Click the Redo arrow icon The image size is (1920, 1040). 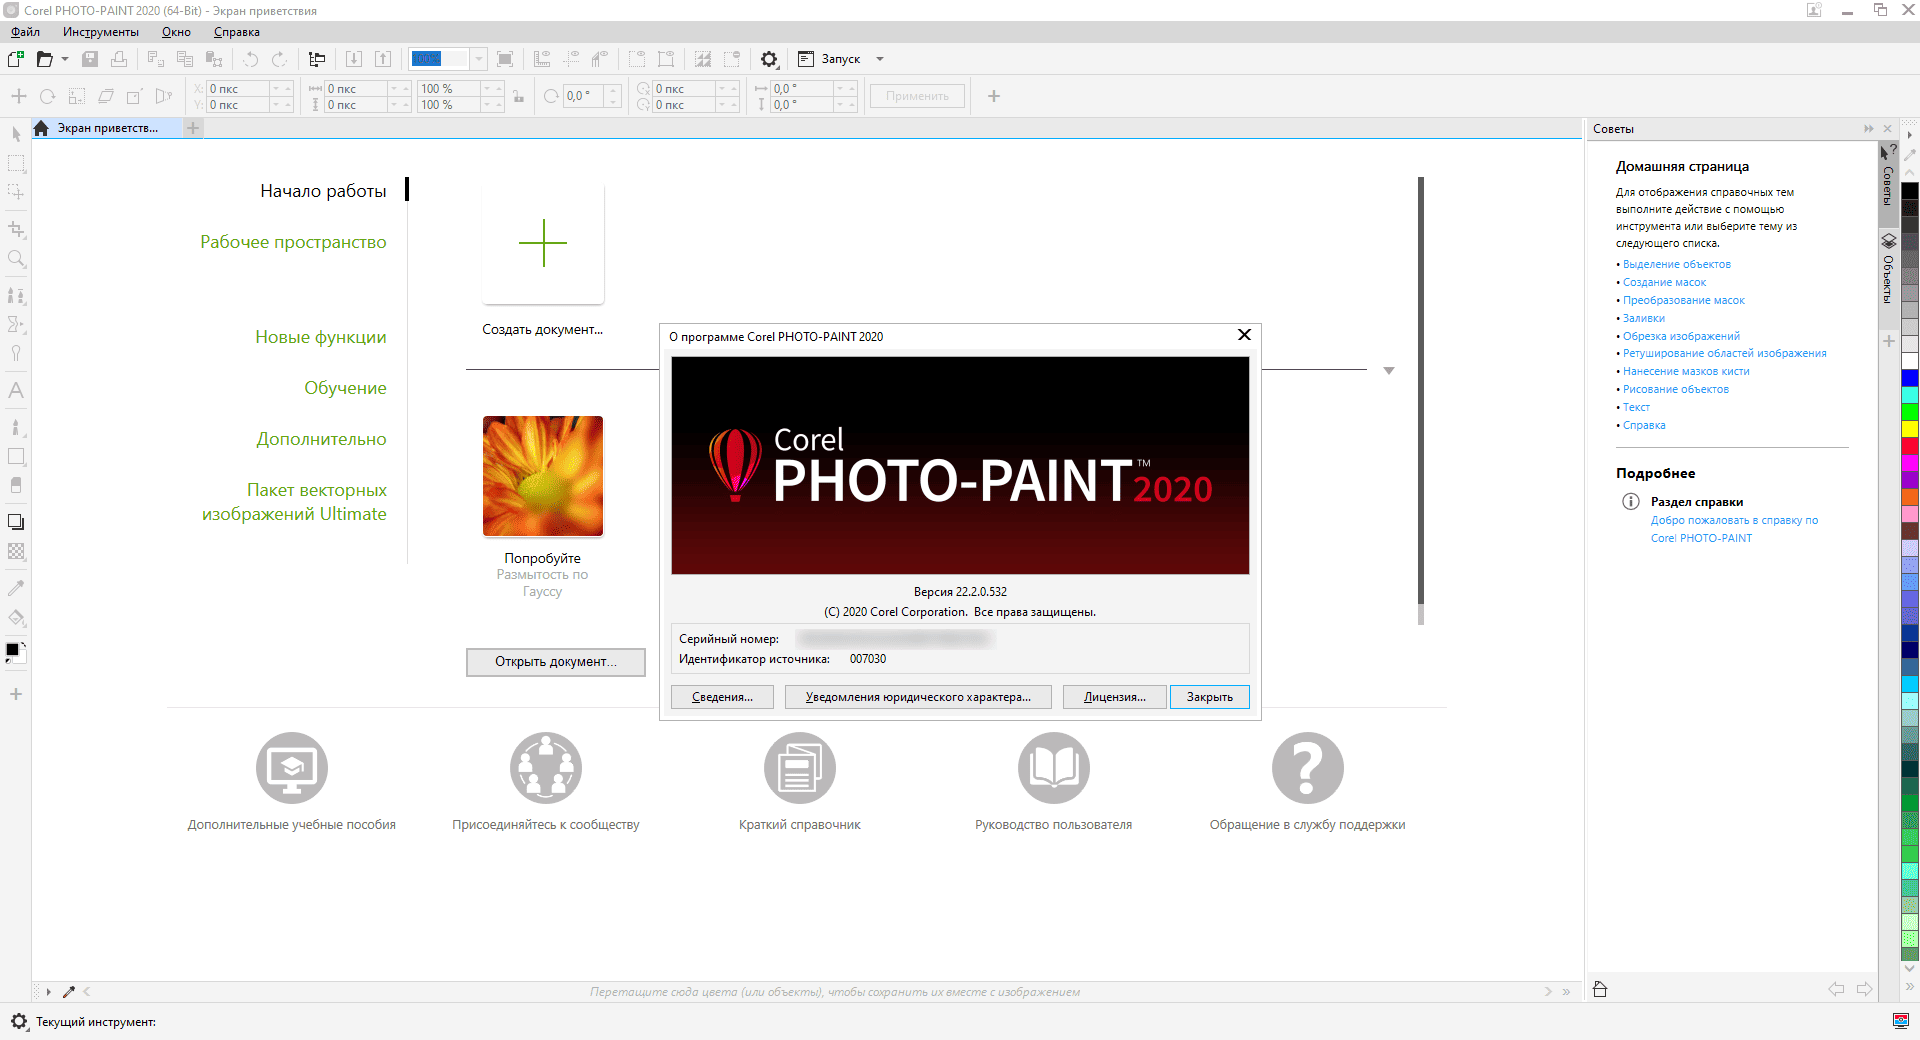coord(279,59)
